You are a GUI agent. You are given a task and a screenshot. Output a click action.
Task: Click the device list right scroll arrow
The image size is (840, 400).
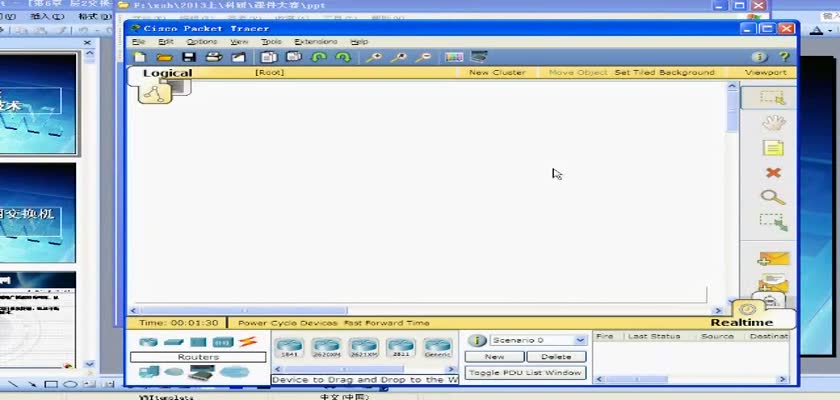click(451, 369)
